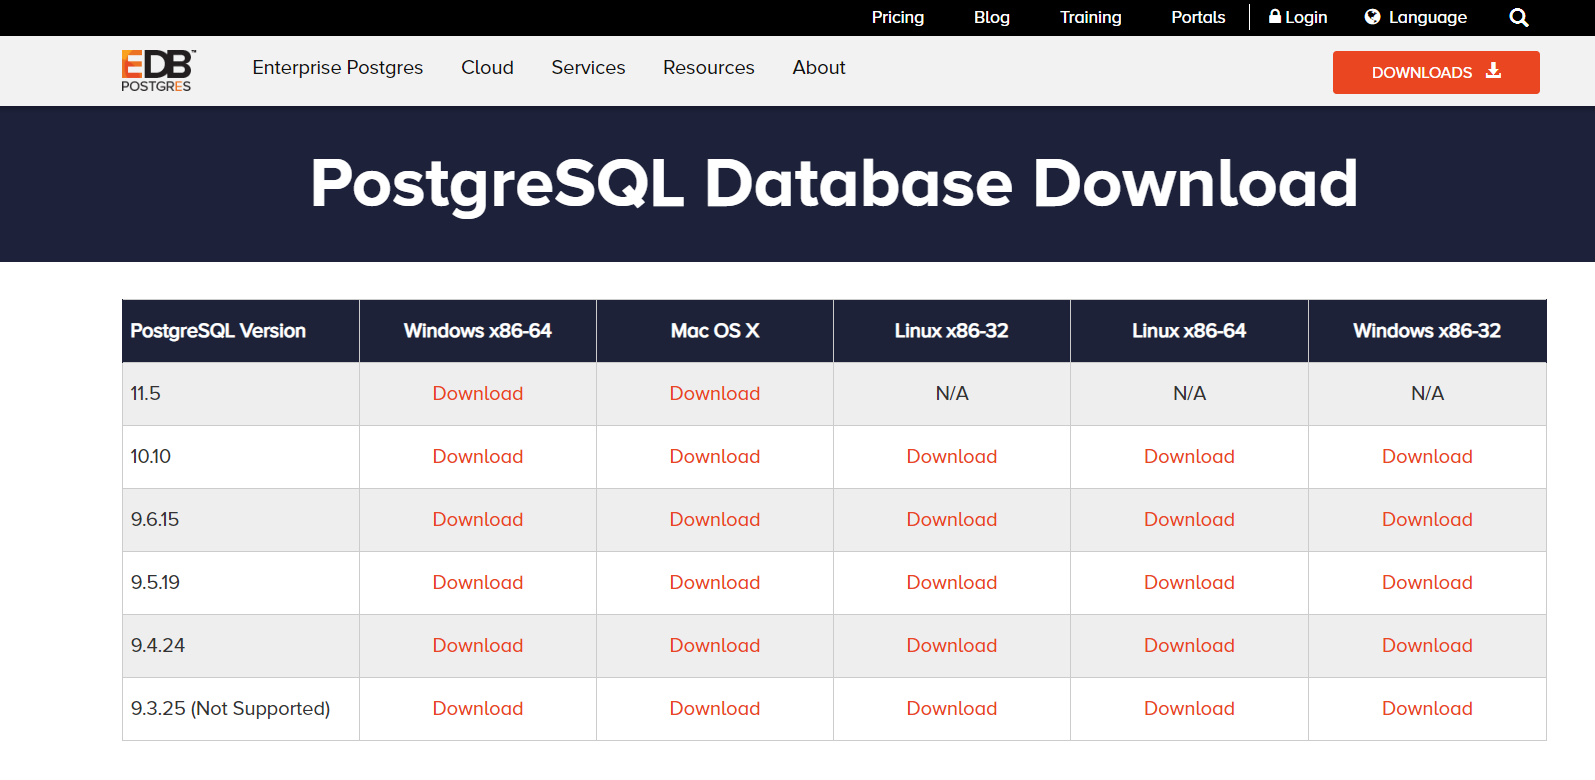Download version 9.4.24 for Linux x86-64
Viewport: 1595px width, 780px height.
pyautogui.click(x=1189, y=646)
